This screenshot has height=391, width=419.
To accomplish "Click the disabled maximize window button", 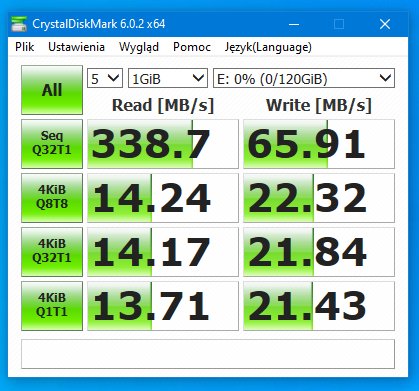I will [339, 24].
